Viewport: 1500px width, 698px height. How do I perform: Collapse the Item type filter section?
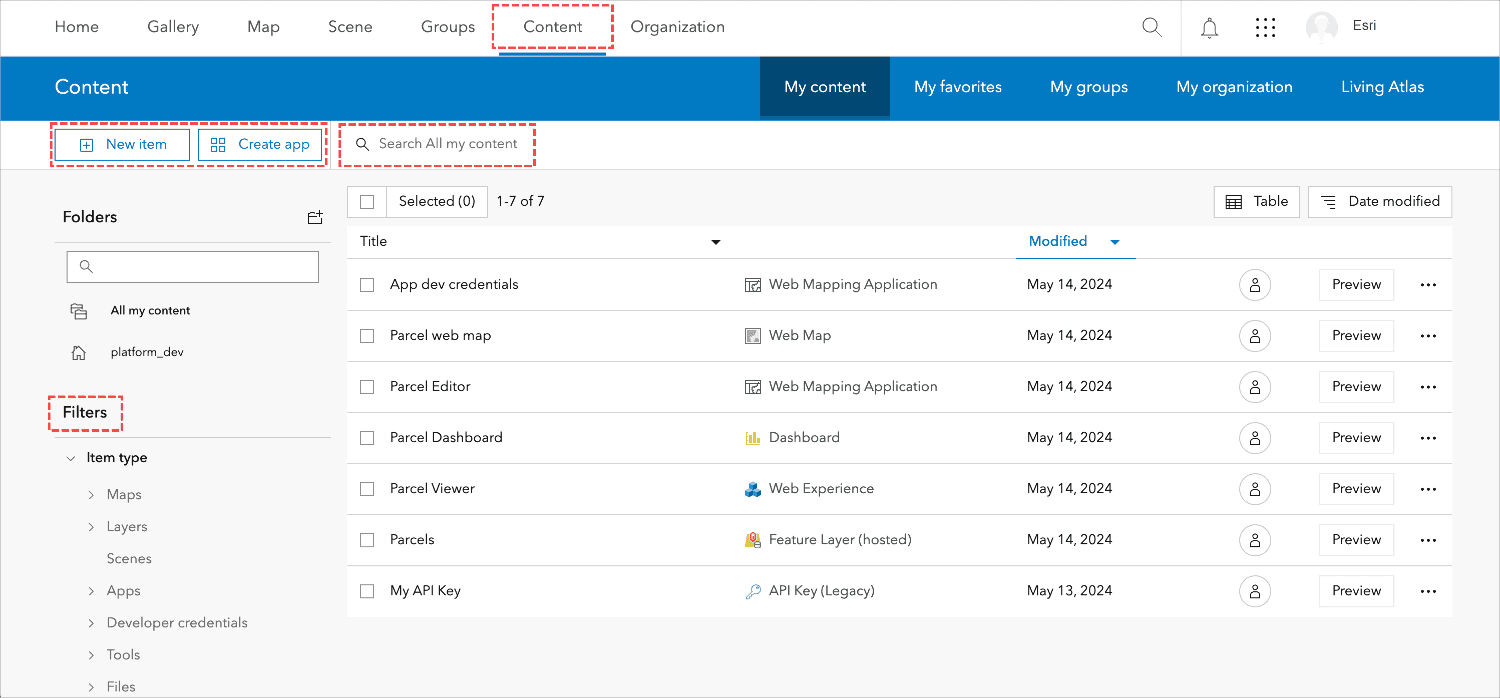[x=70, y=457]
